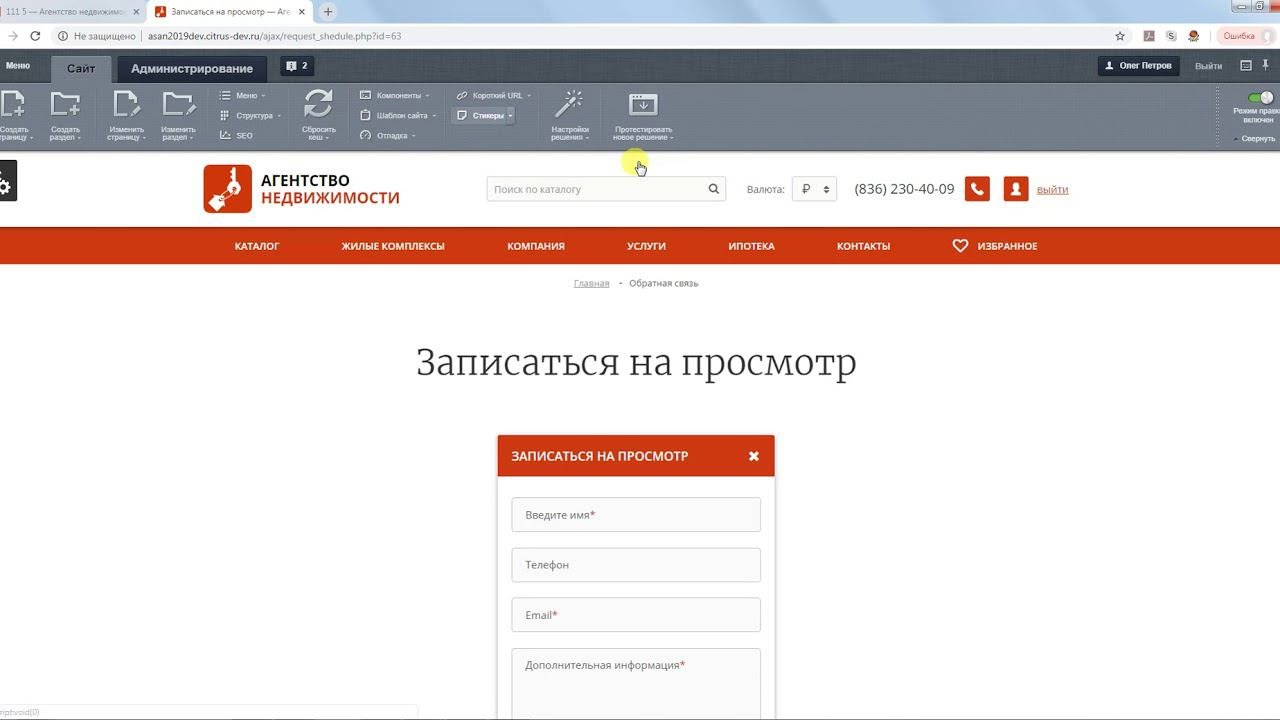Click the Create page icon in the panel

point(13,104)
